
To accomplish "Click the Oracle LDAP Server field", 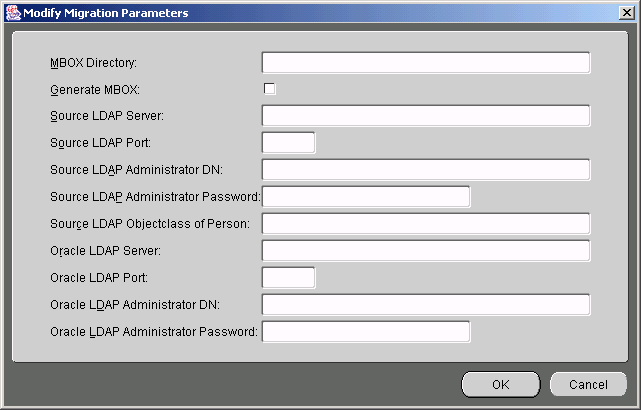I will pos(426,251).
